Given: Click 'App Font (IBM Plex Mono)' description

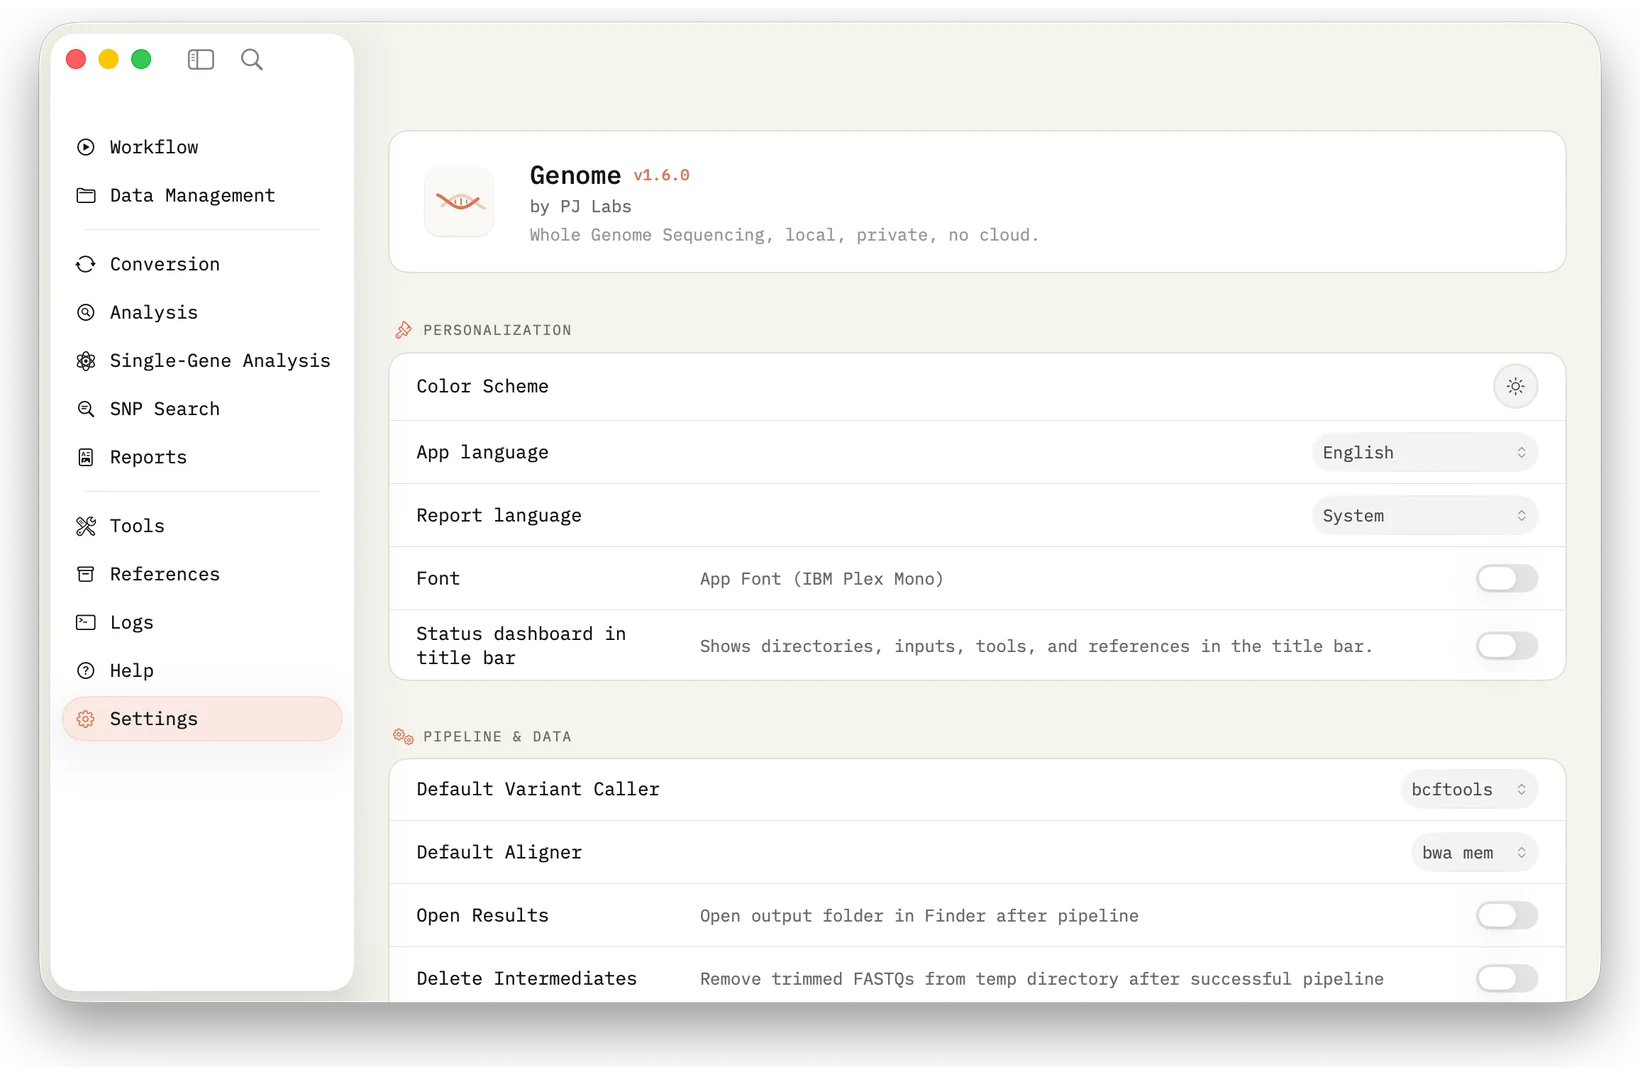Looking at the screenshot, I should click(x=821, y=579).
